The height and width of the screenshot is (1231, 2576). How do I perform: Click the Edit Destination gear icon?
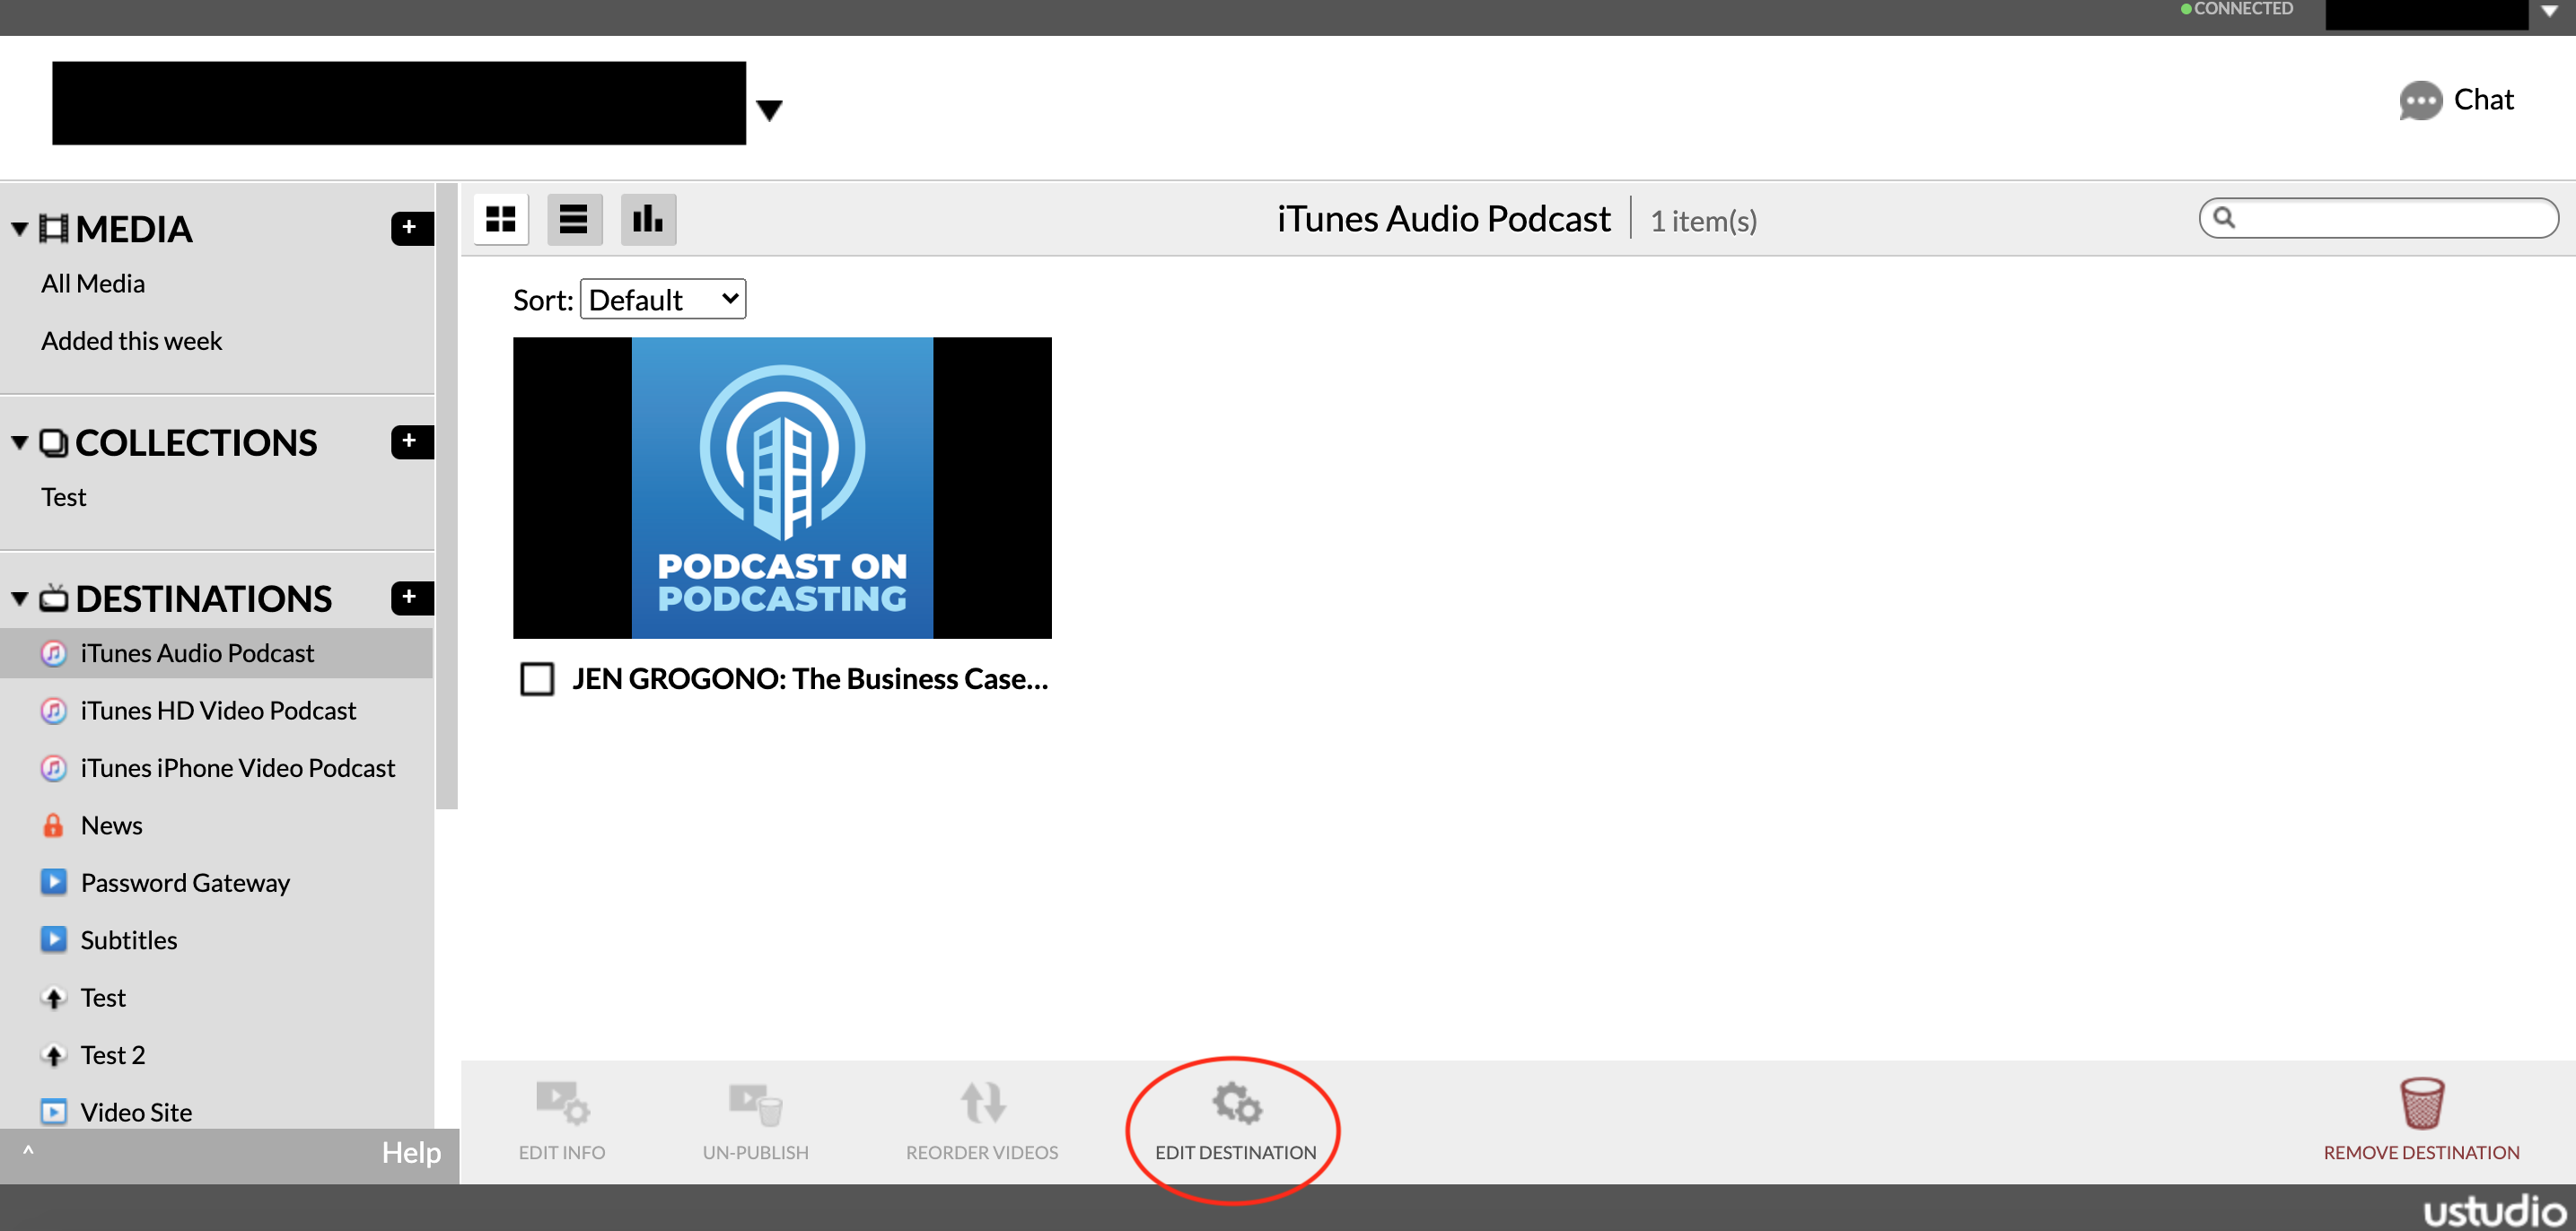point(1236,1104)
